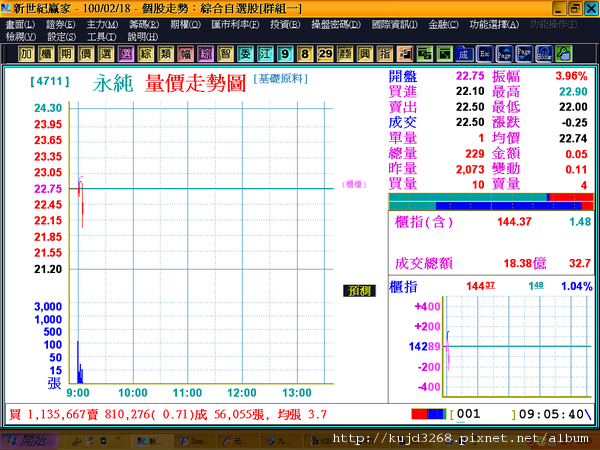Click the Page Up toolbar button
This screenshot has width=600, height=450.
(x=504, y=54)
